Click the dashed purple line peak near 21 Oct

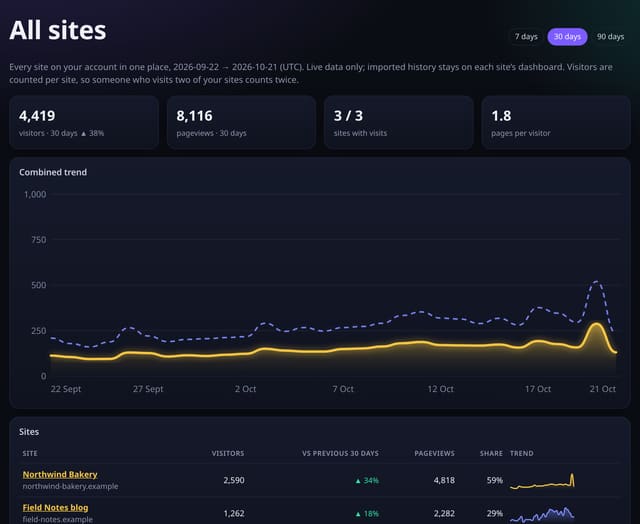pyautogui.click(x=597, y=281)
